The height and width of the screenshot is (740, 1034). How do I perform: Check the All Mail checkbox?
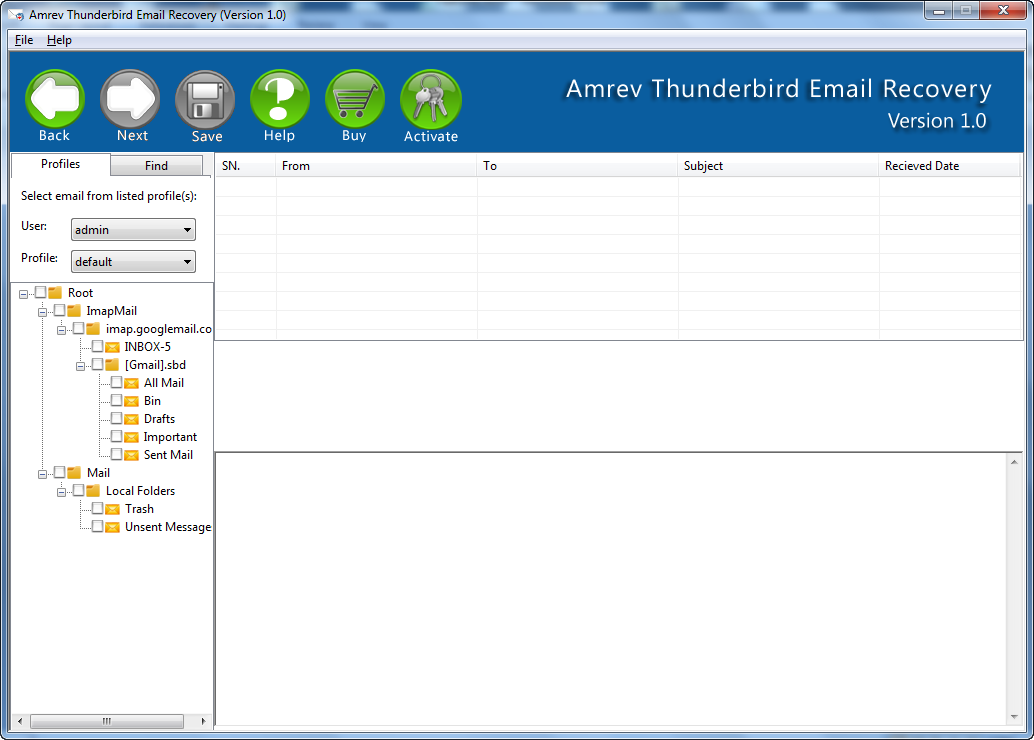pyautogui.click(x=117, y=382)
